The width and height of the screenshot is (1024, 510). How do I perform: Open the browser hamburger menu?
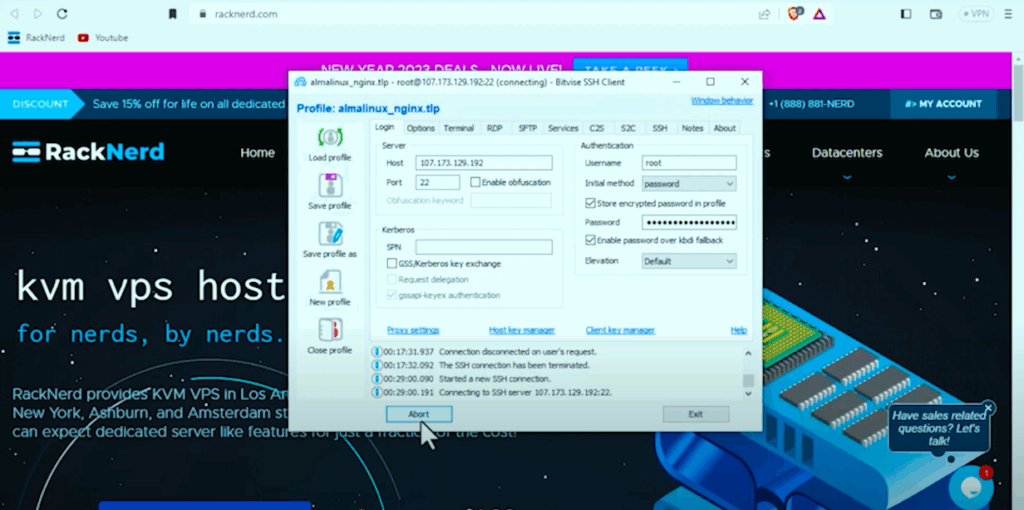[1008, 14]
